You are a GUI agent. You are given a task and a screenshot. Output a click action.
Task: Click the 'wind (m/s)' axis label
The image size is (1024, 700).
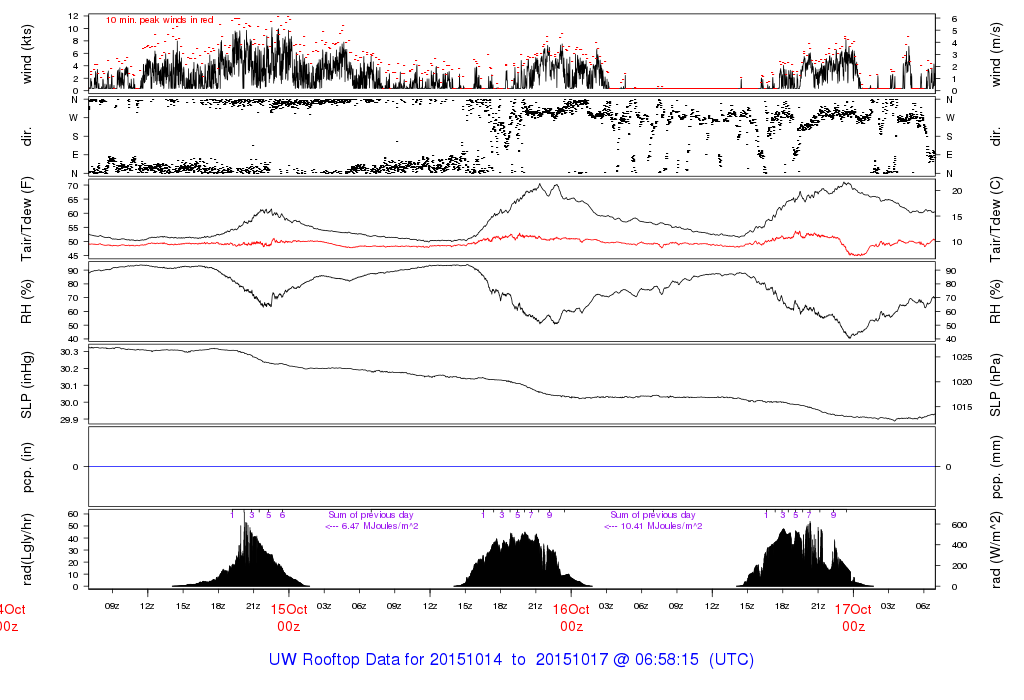tap(995, 54)
